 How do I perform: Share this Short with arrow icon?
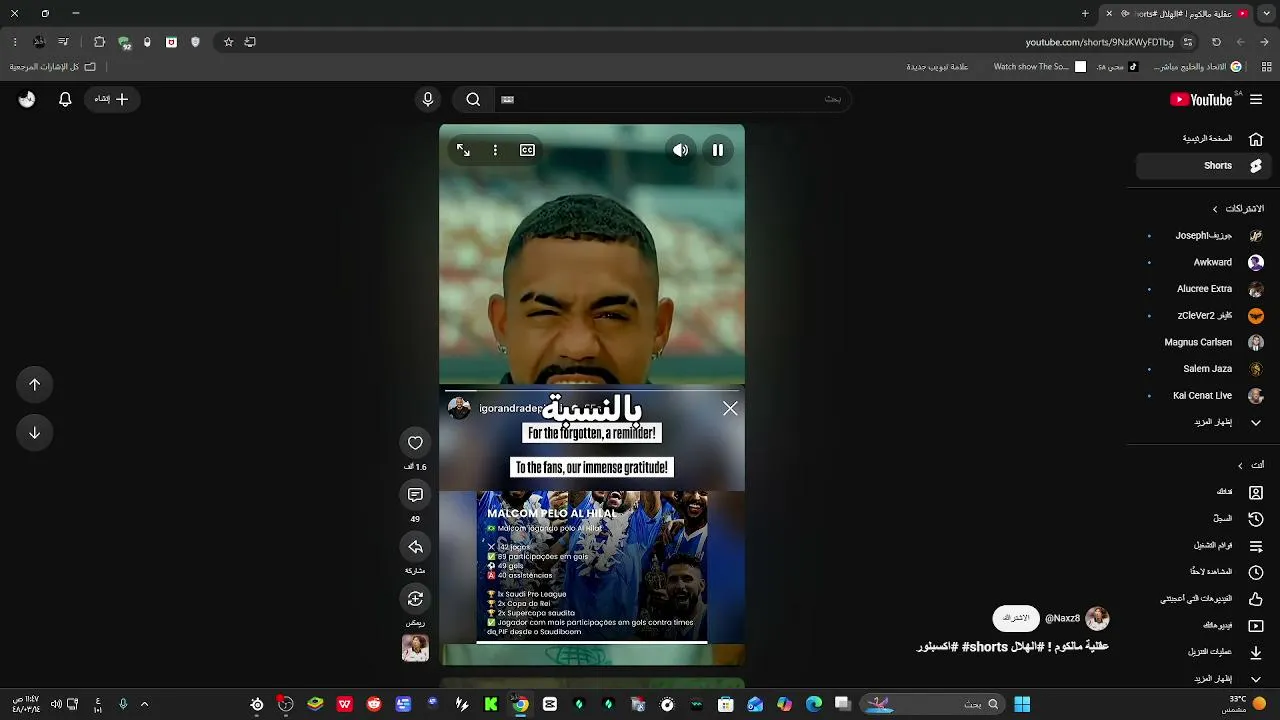(415, 547)
